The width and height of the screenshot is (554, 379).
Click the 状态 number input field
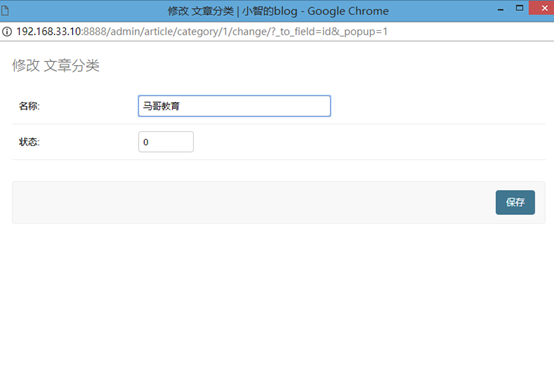[x=166, y=142]
